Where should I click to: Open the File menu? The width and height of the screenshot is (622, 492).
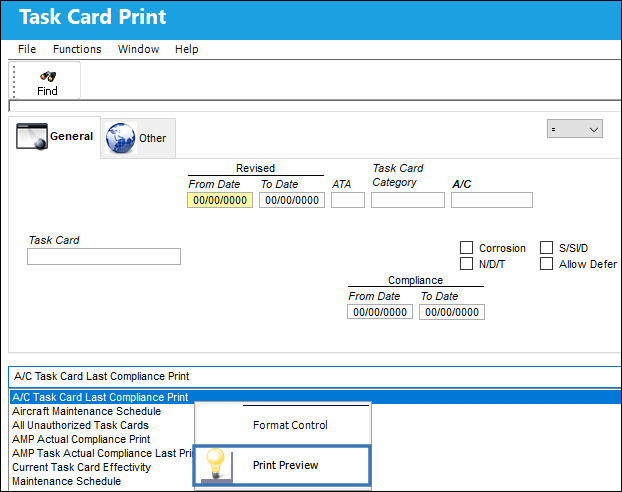tap(27, 49)
